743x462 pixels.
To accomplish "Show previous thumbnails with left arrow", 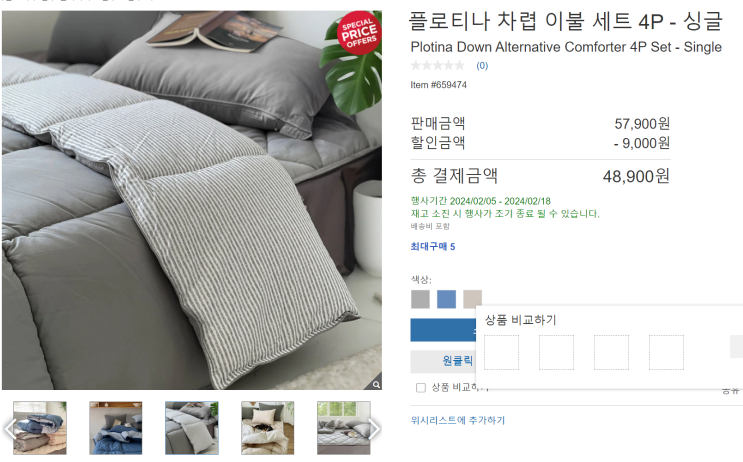I will [9, 428].
